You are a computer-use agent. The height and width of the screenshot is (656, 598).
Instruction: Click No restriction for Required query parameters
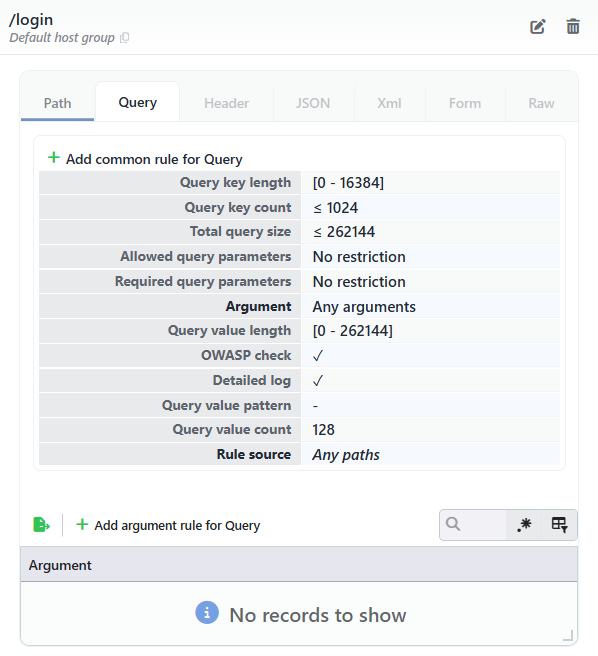pyautogui.click(x=359, y=282)
